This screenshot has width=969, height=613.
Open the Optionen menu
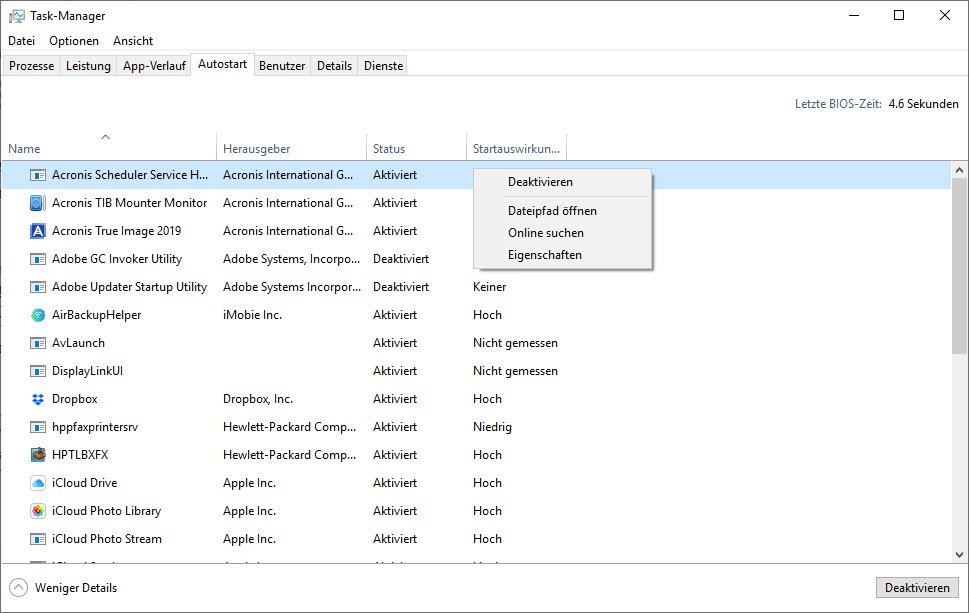click(74, 41)
